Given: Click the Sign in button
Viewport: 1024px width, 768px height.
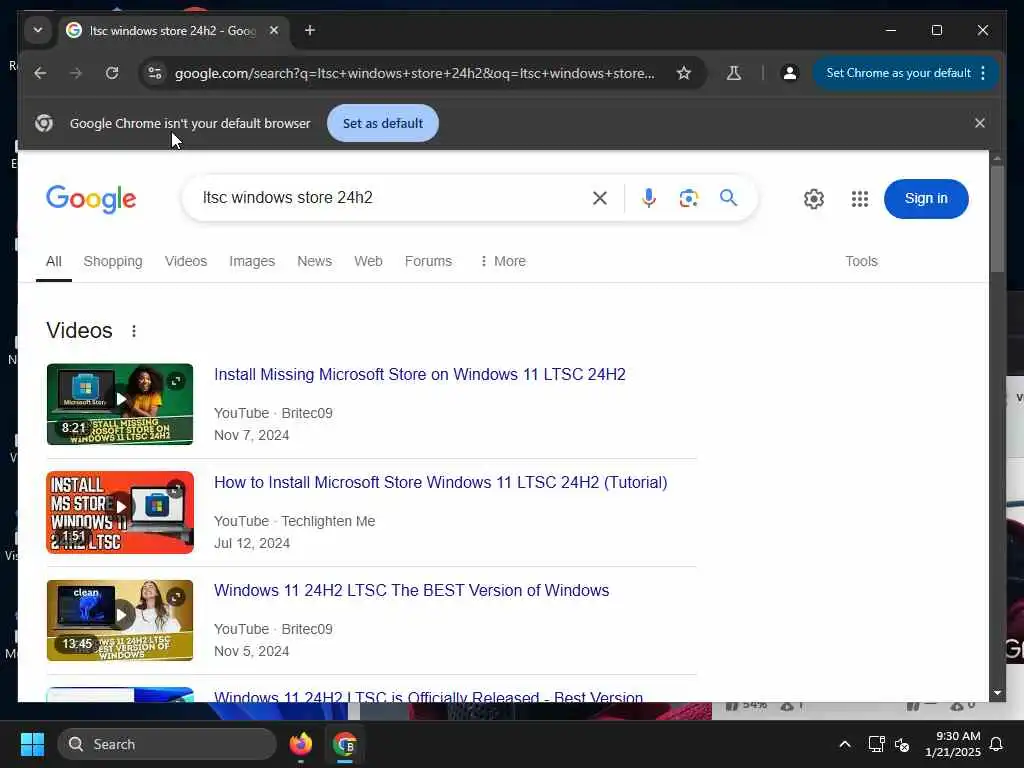Looking at the screenshot, I should 926,199.
